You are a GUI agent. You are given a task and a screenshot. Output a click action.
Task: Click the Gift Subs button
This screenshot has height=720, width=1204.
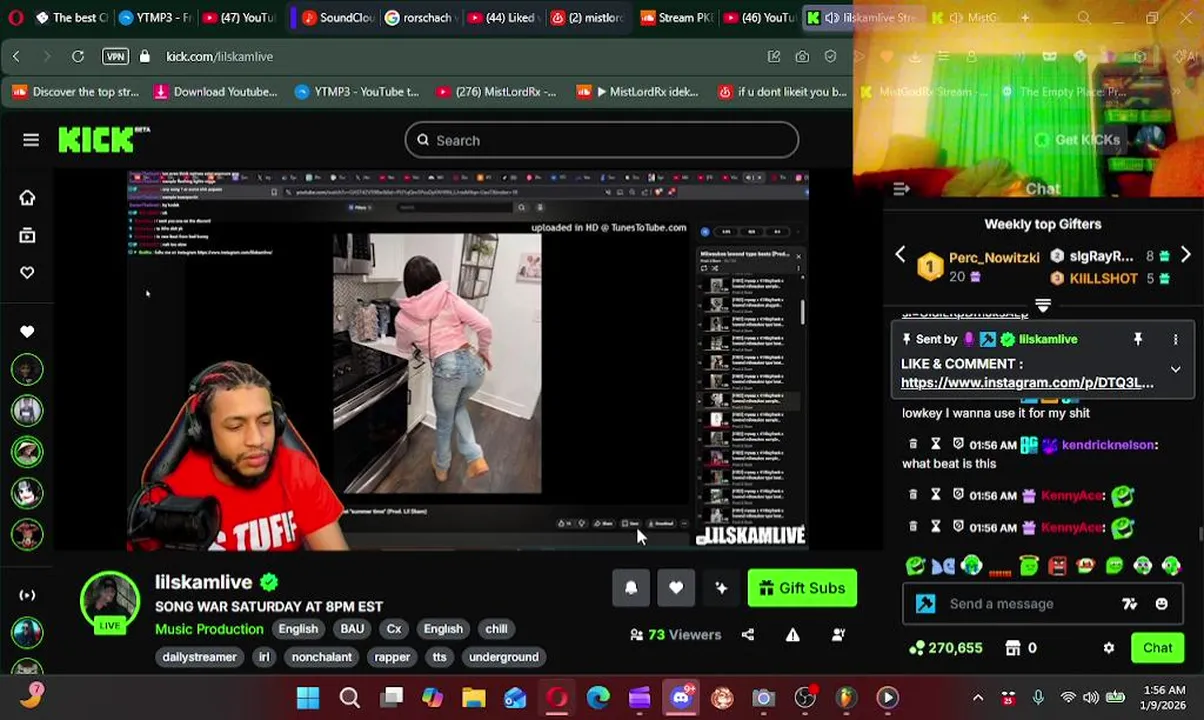pyautogui.click(x=802, y=588)
